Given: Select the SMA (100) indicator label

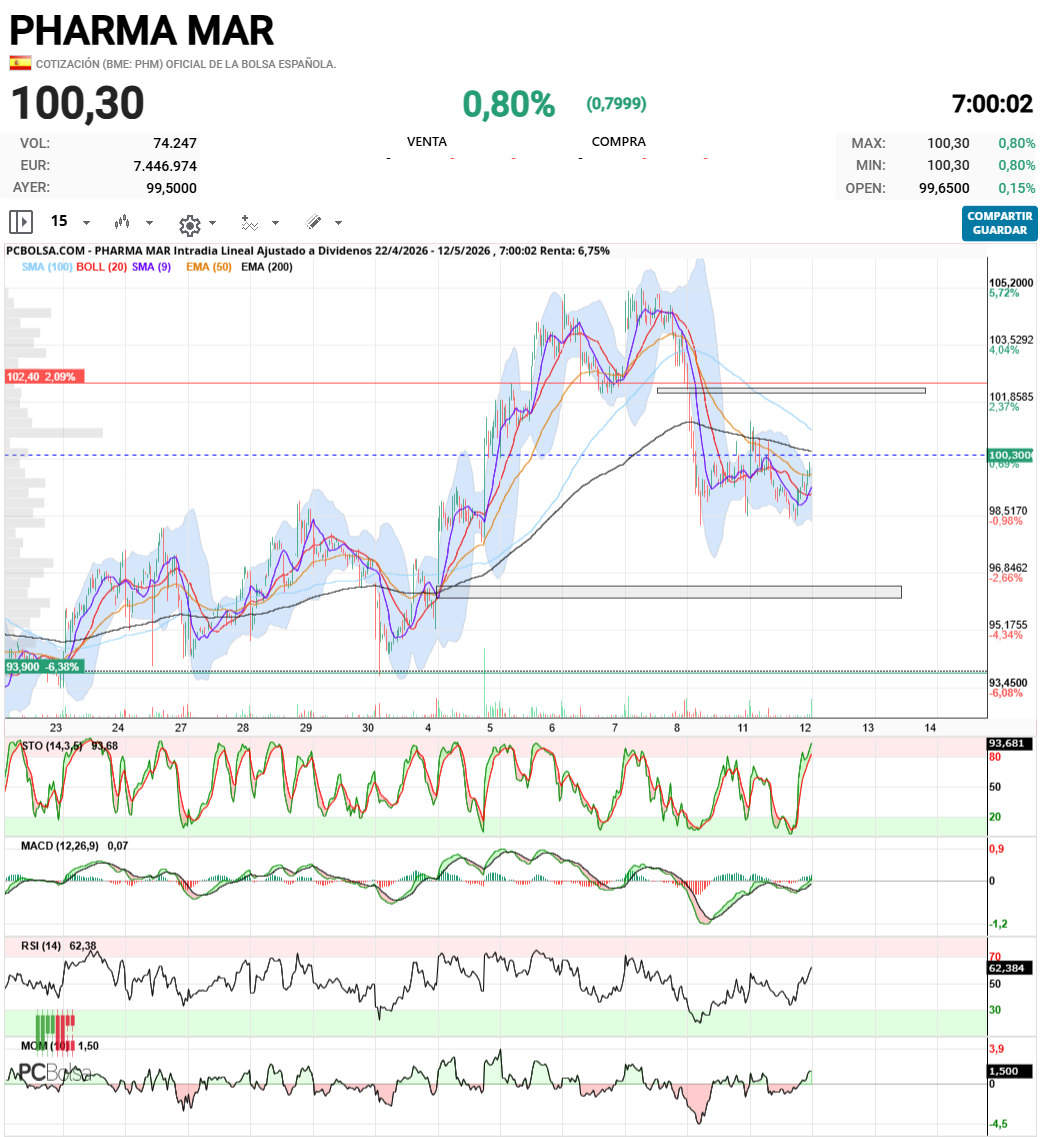Looking at the screenshot, I should tap(47, 267).
